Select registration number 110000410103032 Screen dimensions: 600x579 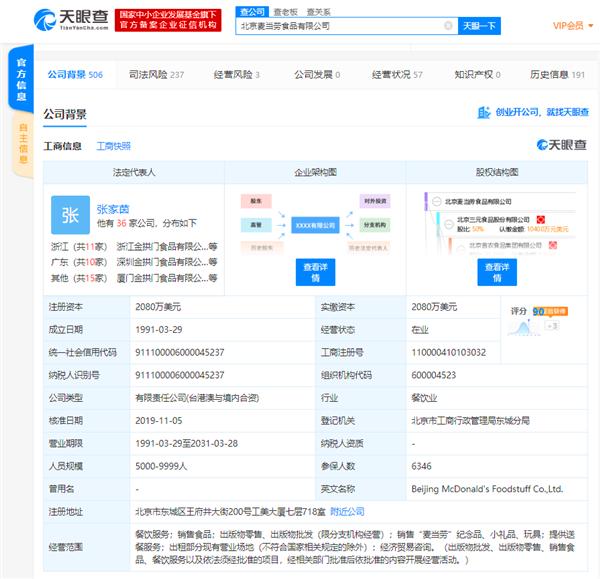[x=448, y=352]
